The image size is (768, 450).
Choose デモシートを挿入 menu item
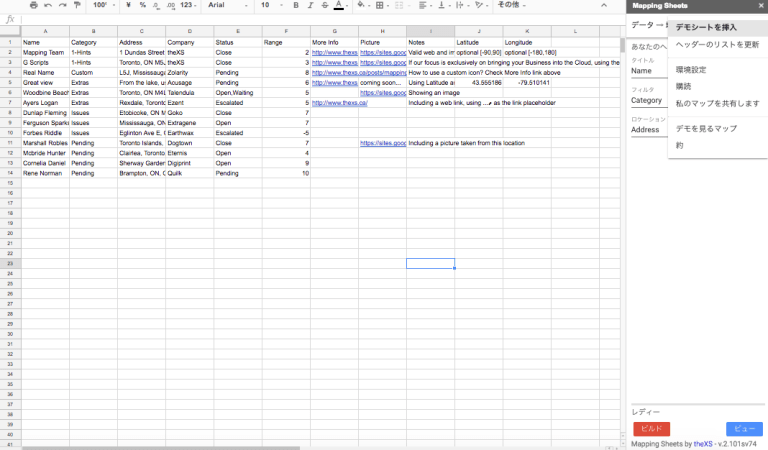718,27
